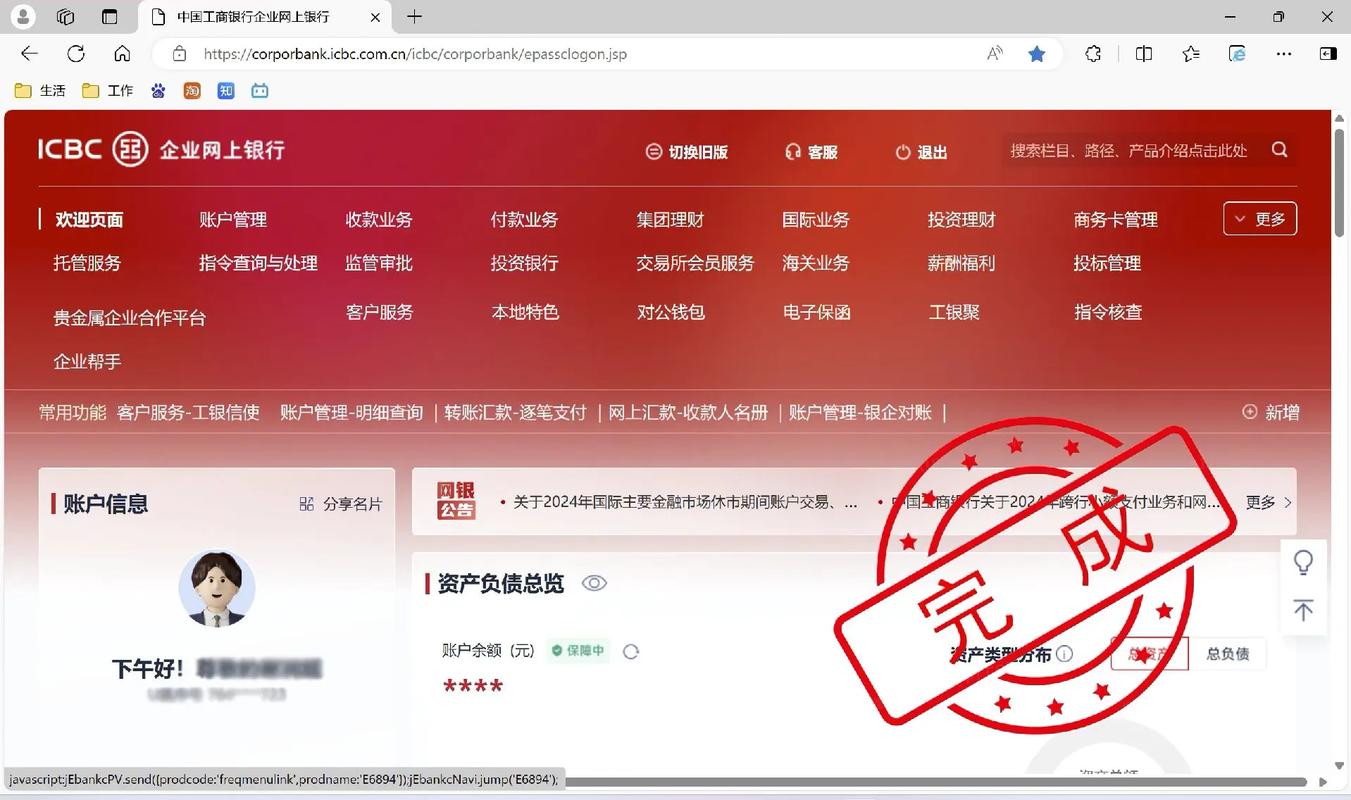The height and width of the screenshot is (800, 1351).
Task: Open the 指令查询与处理 menu
Action: [258, 263]
